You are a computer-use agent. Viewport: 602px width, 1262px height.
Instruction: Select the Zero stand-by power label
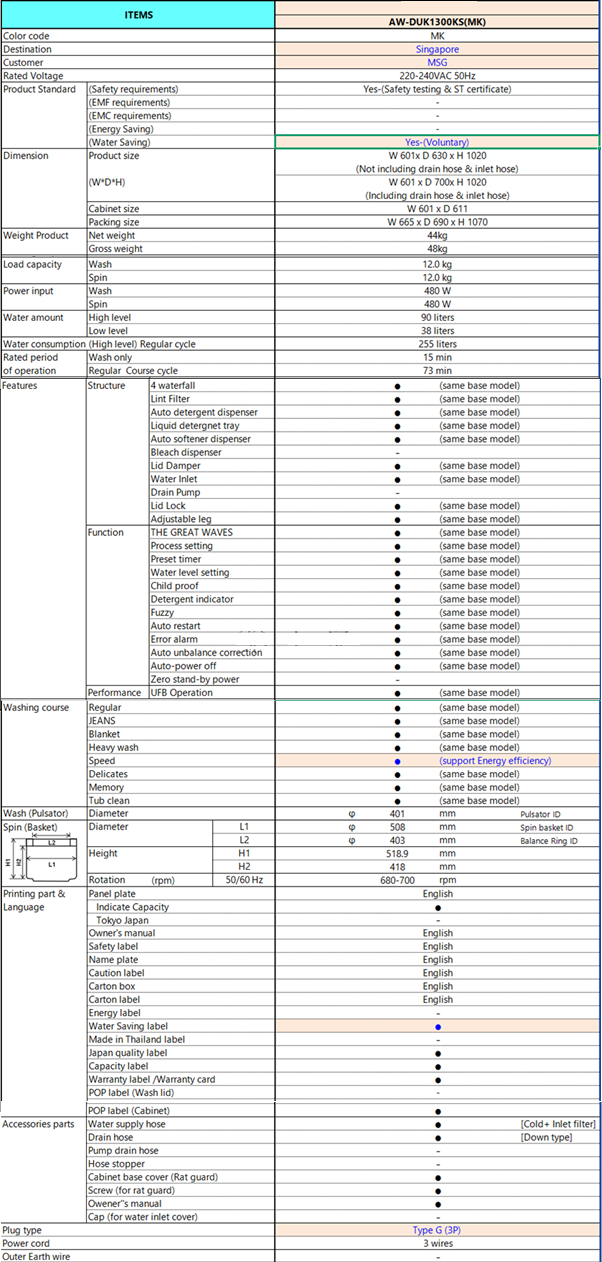(x=196, y=679)
